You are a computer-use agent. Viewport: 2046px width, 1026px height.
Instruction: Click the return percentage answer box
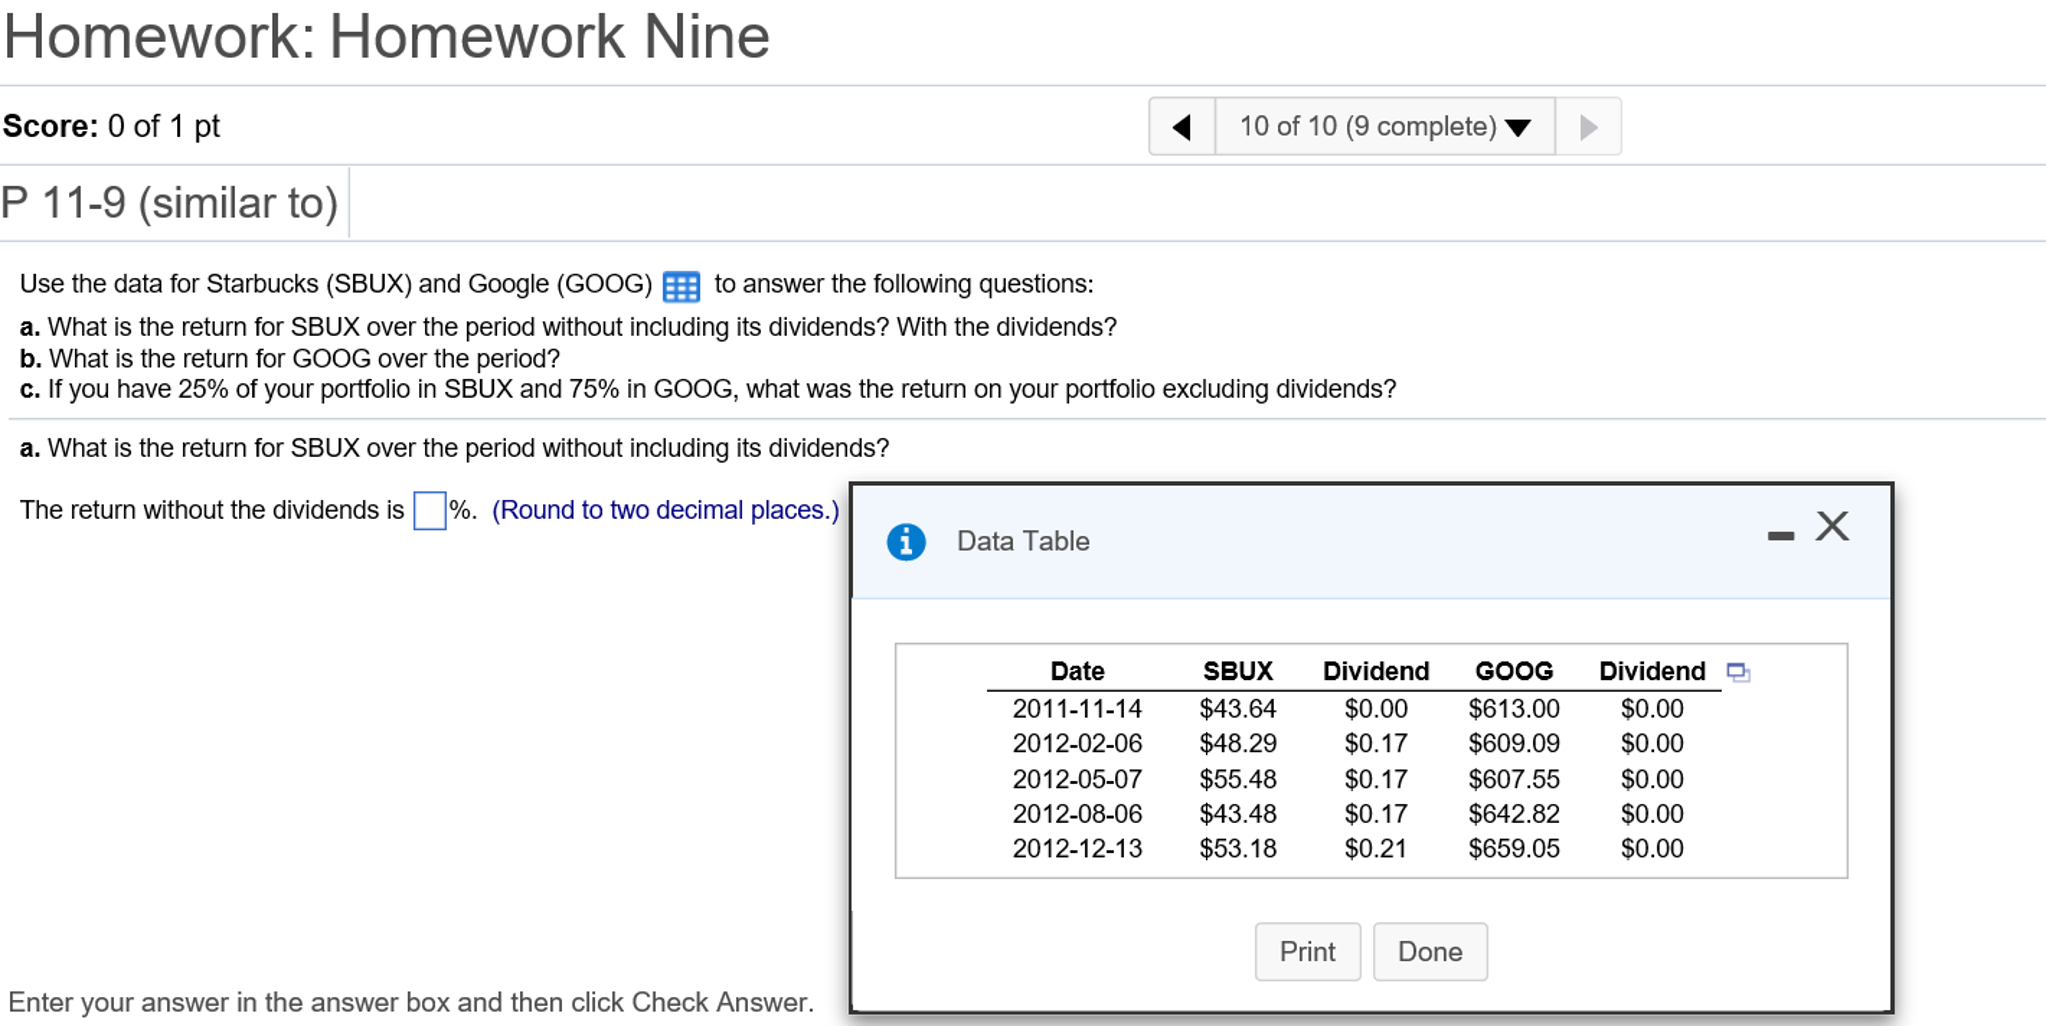429,510
